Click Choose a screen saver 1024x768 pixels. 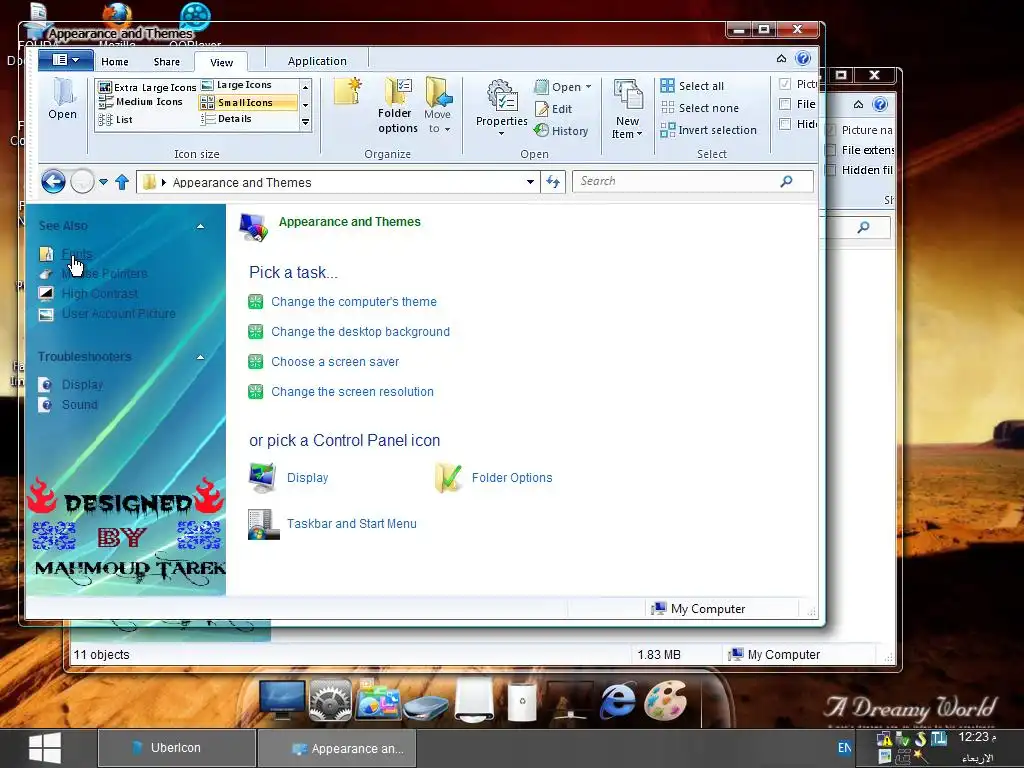click(x=335, y=362)
